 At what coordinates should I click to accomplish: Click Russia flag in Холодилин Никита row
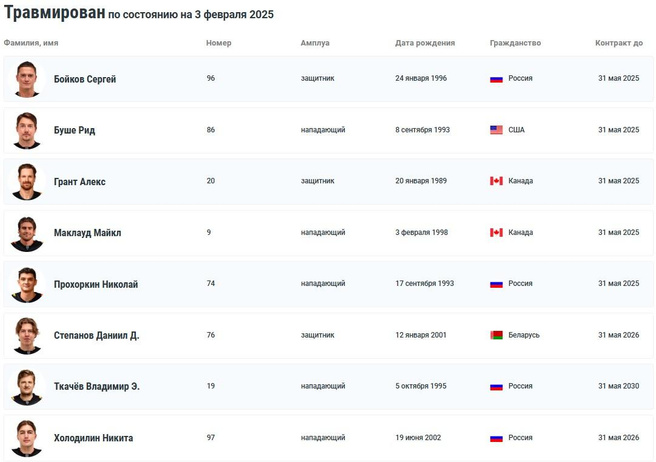pyautogui.click(x=496, y=438)
